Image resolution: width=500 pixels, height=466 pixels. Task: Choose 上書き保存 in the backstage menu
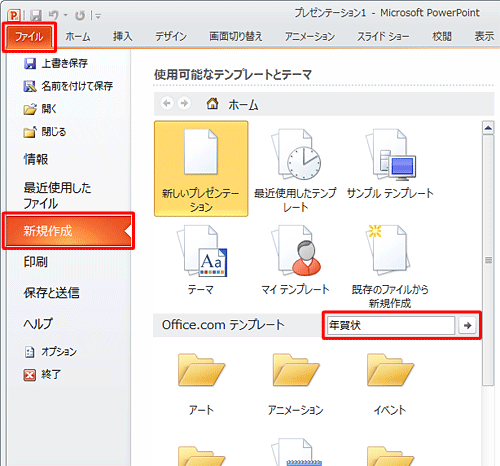coord(56,63)
